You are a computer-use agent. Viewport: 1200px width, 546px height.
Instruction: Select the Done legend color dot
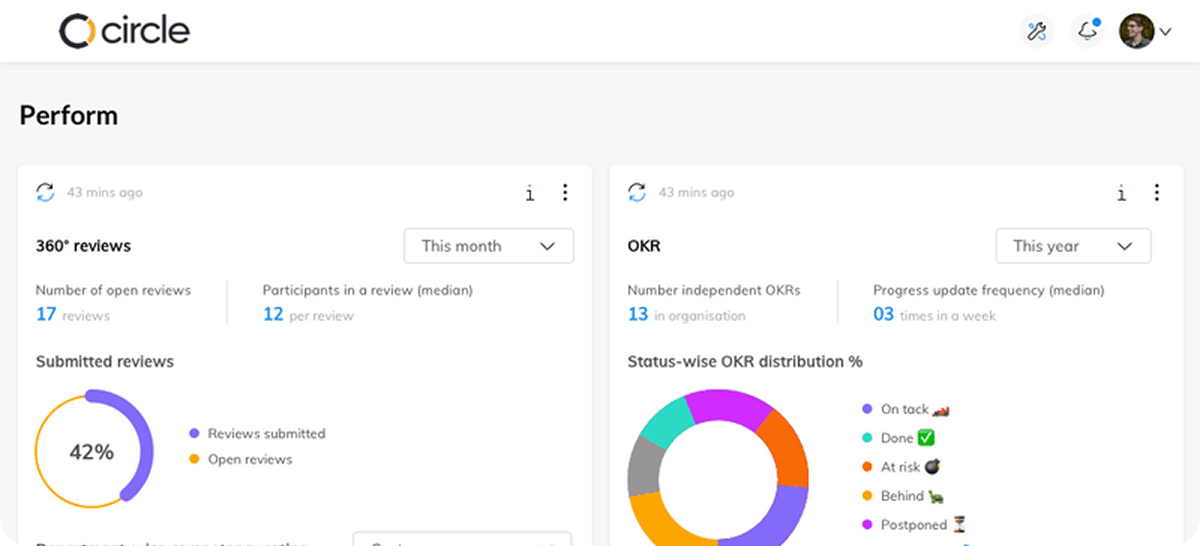pos(867,438)
